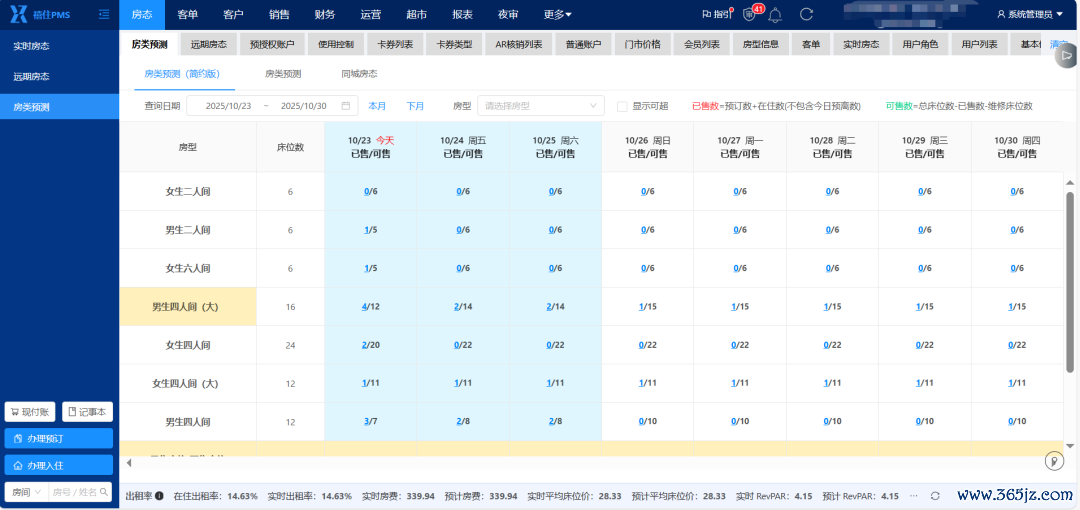Open the shield icon with 41 badge
The height and width of the screenshot is (510, 1080).
tap(749, 15)
